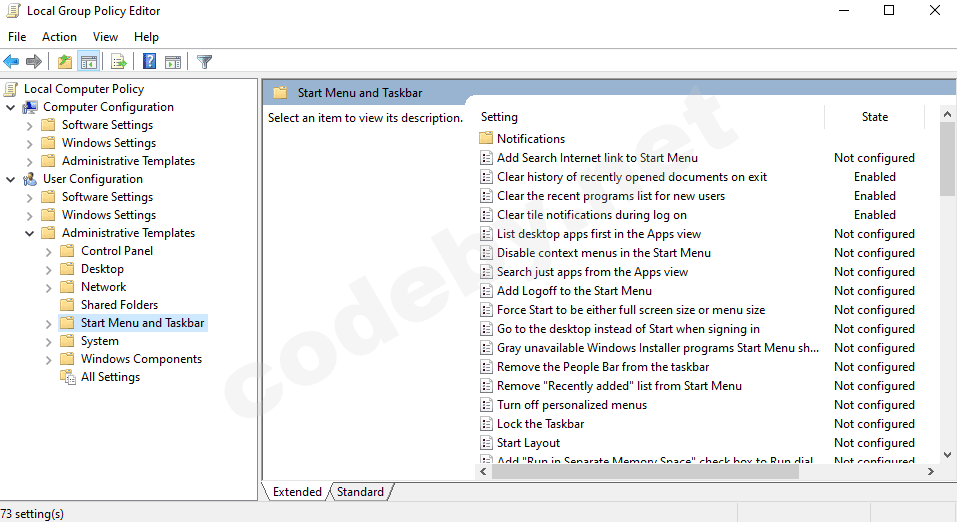Select Software Settings under Computer Configuration
Image resolution: width=957 pixels, height=522 pixels.
107,125
